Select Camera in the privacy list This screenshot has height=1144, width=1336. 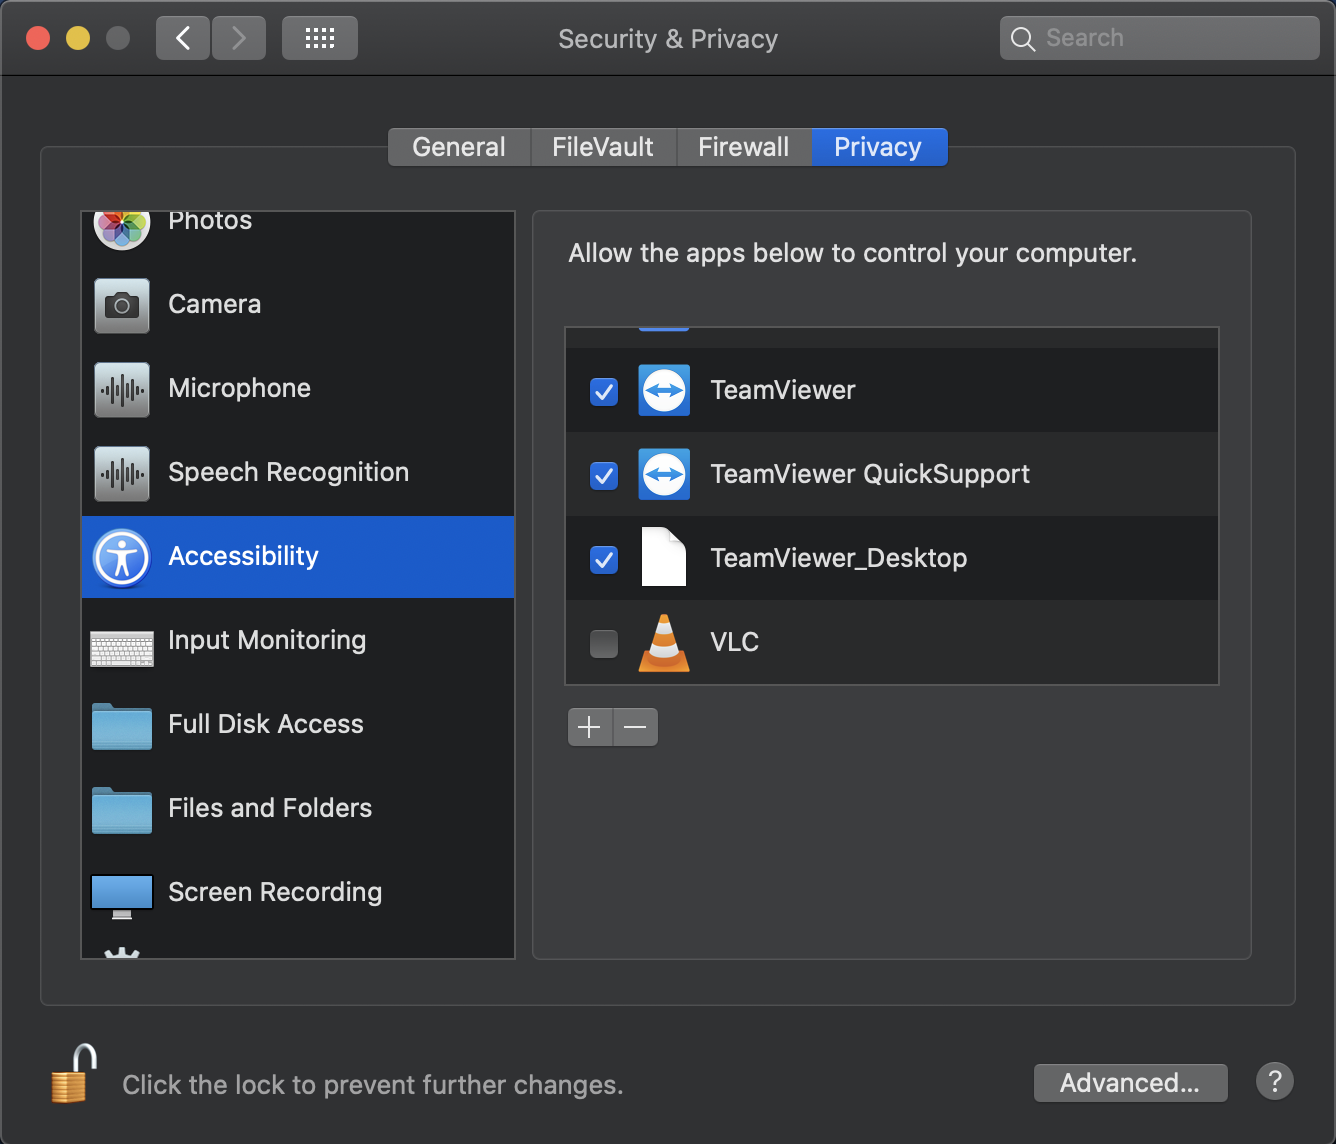298,305
